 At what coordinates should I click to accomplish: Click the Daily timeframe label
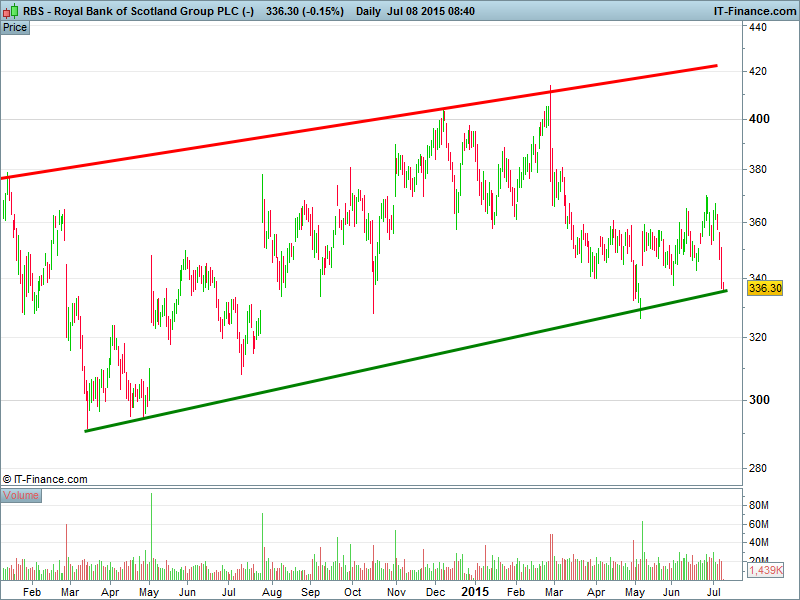(x=370, y=11)
